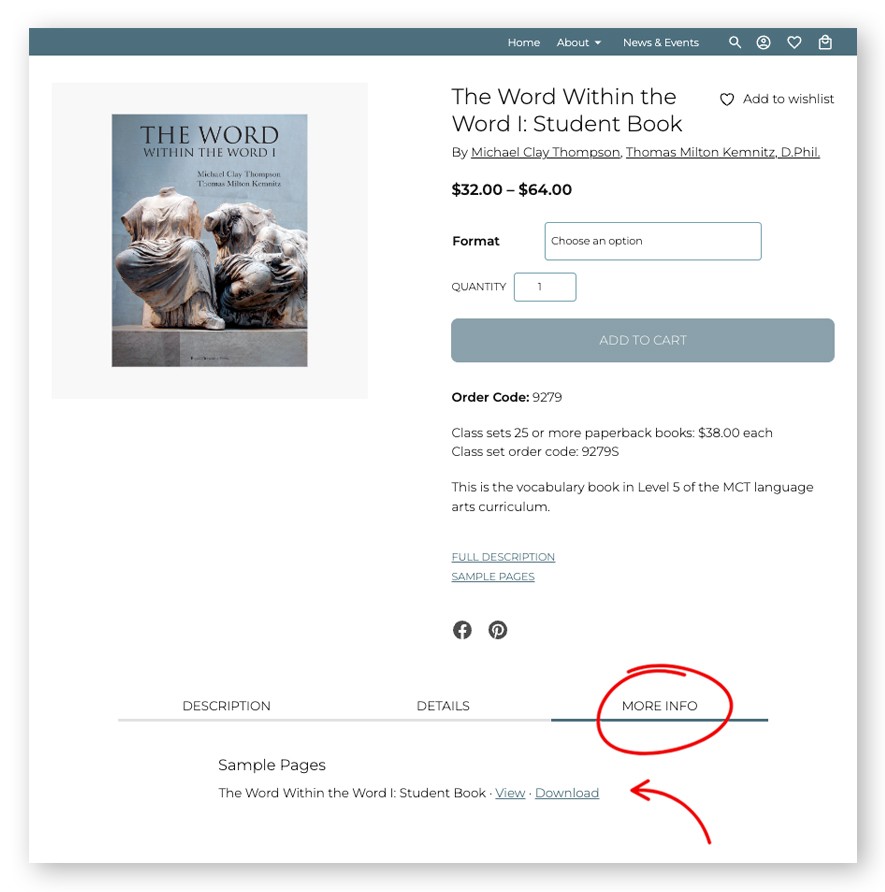
Task: Open the Full Description link
Action: click(x=503, y=557)
